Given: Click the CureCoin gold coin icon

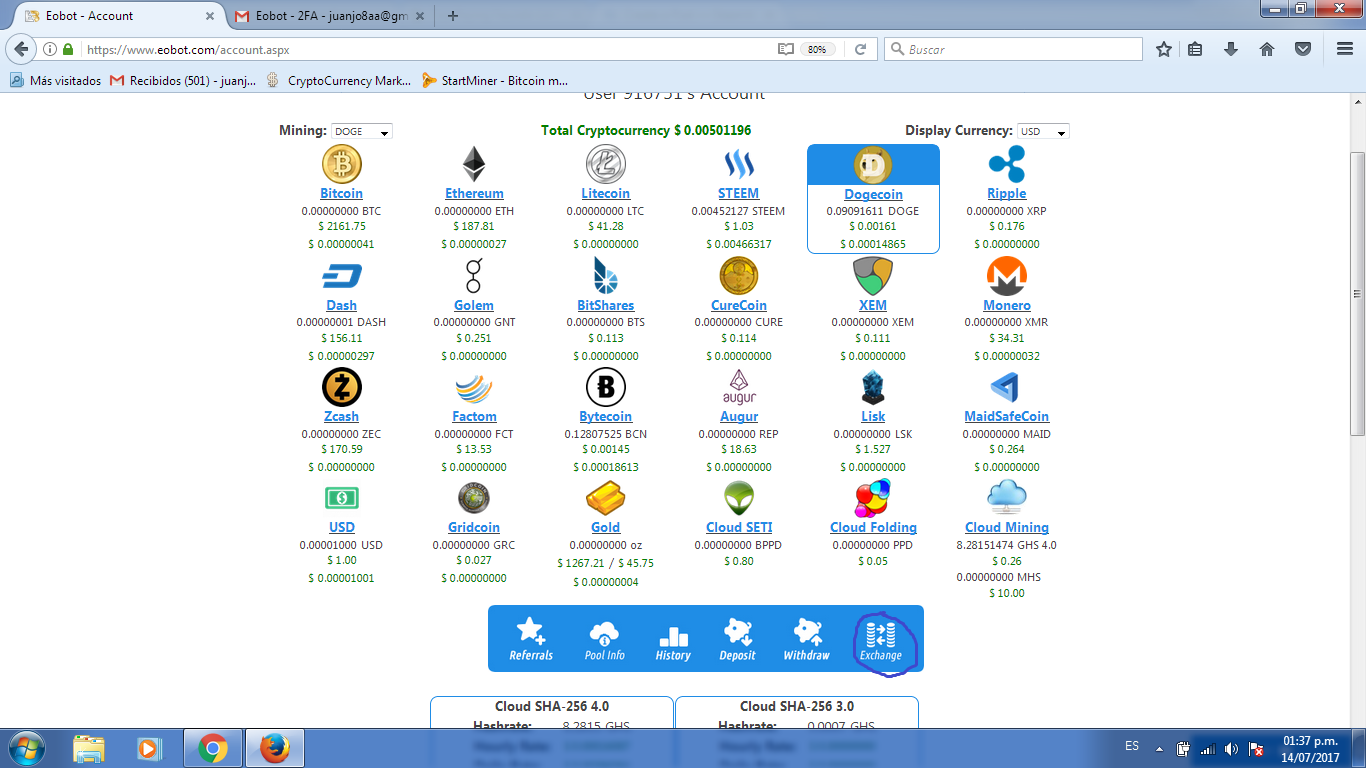Looking at the screenshot, I should click(x=739, y=276).
